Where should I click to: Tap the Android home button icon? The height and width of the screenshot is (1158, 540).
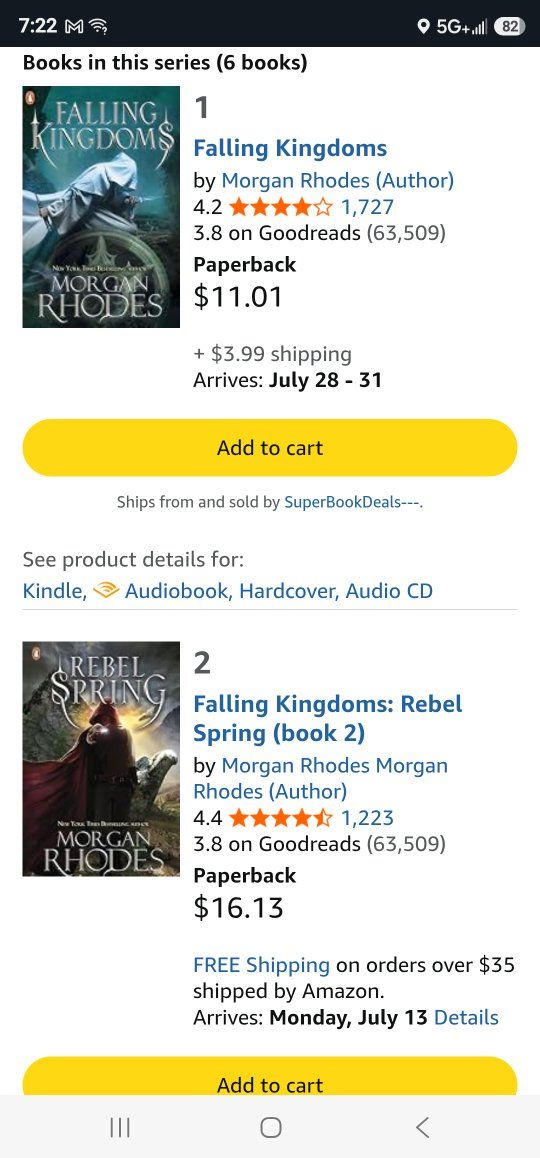[x=270, y=1127]
